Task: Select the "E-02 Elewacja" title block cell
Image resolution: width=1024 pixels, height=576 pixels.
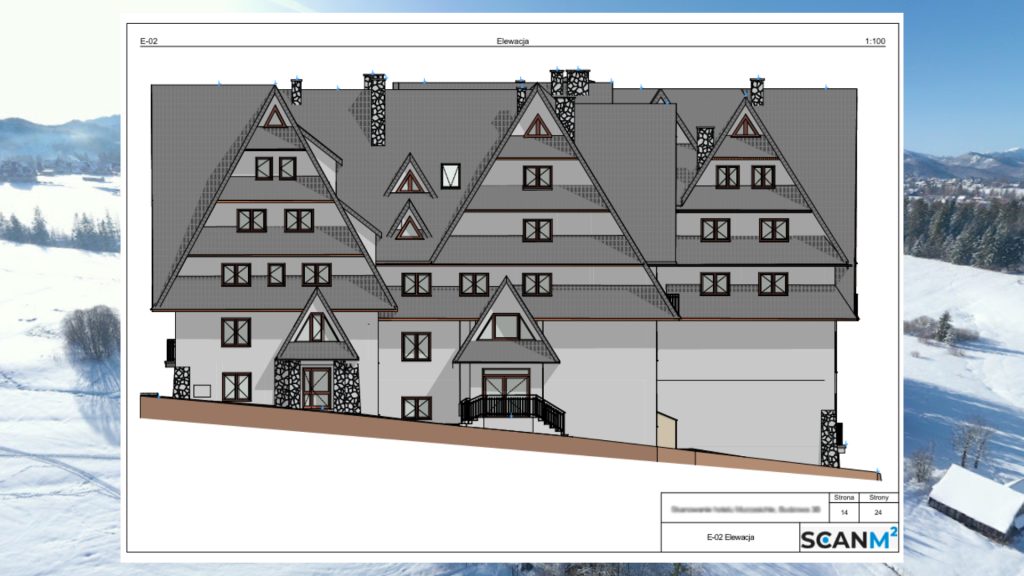Action: [729, 538]
